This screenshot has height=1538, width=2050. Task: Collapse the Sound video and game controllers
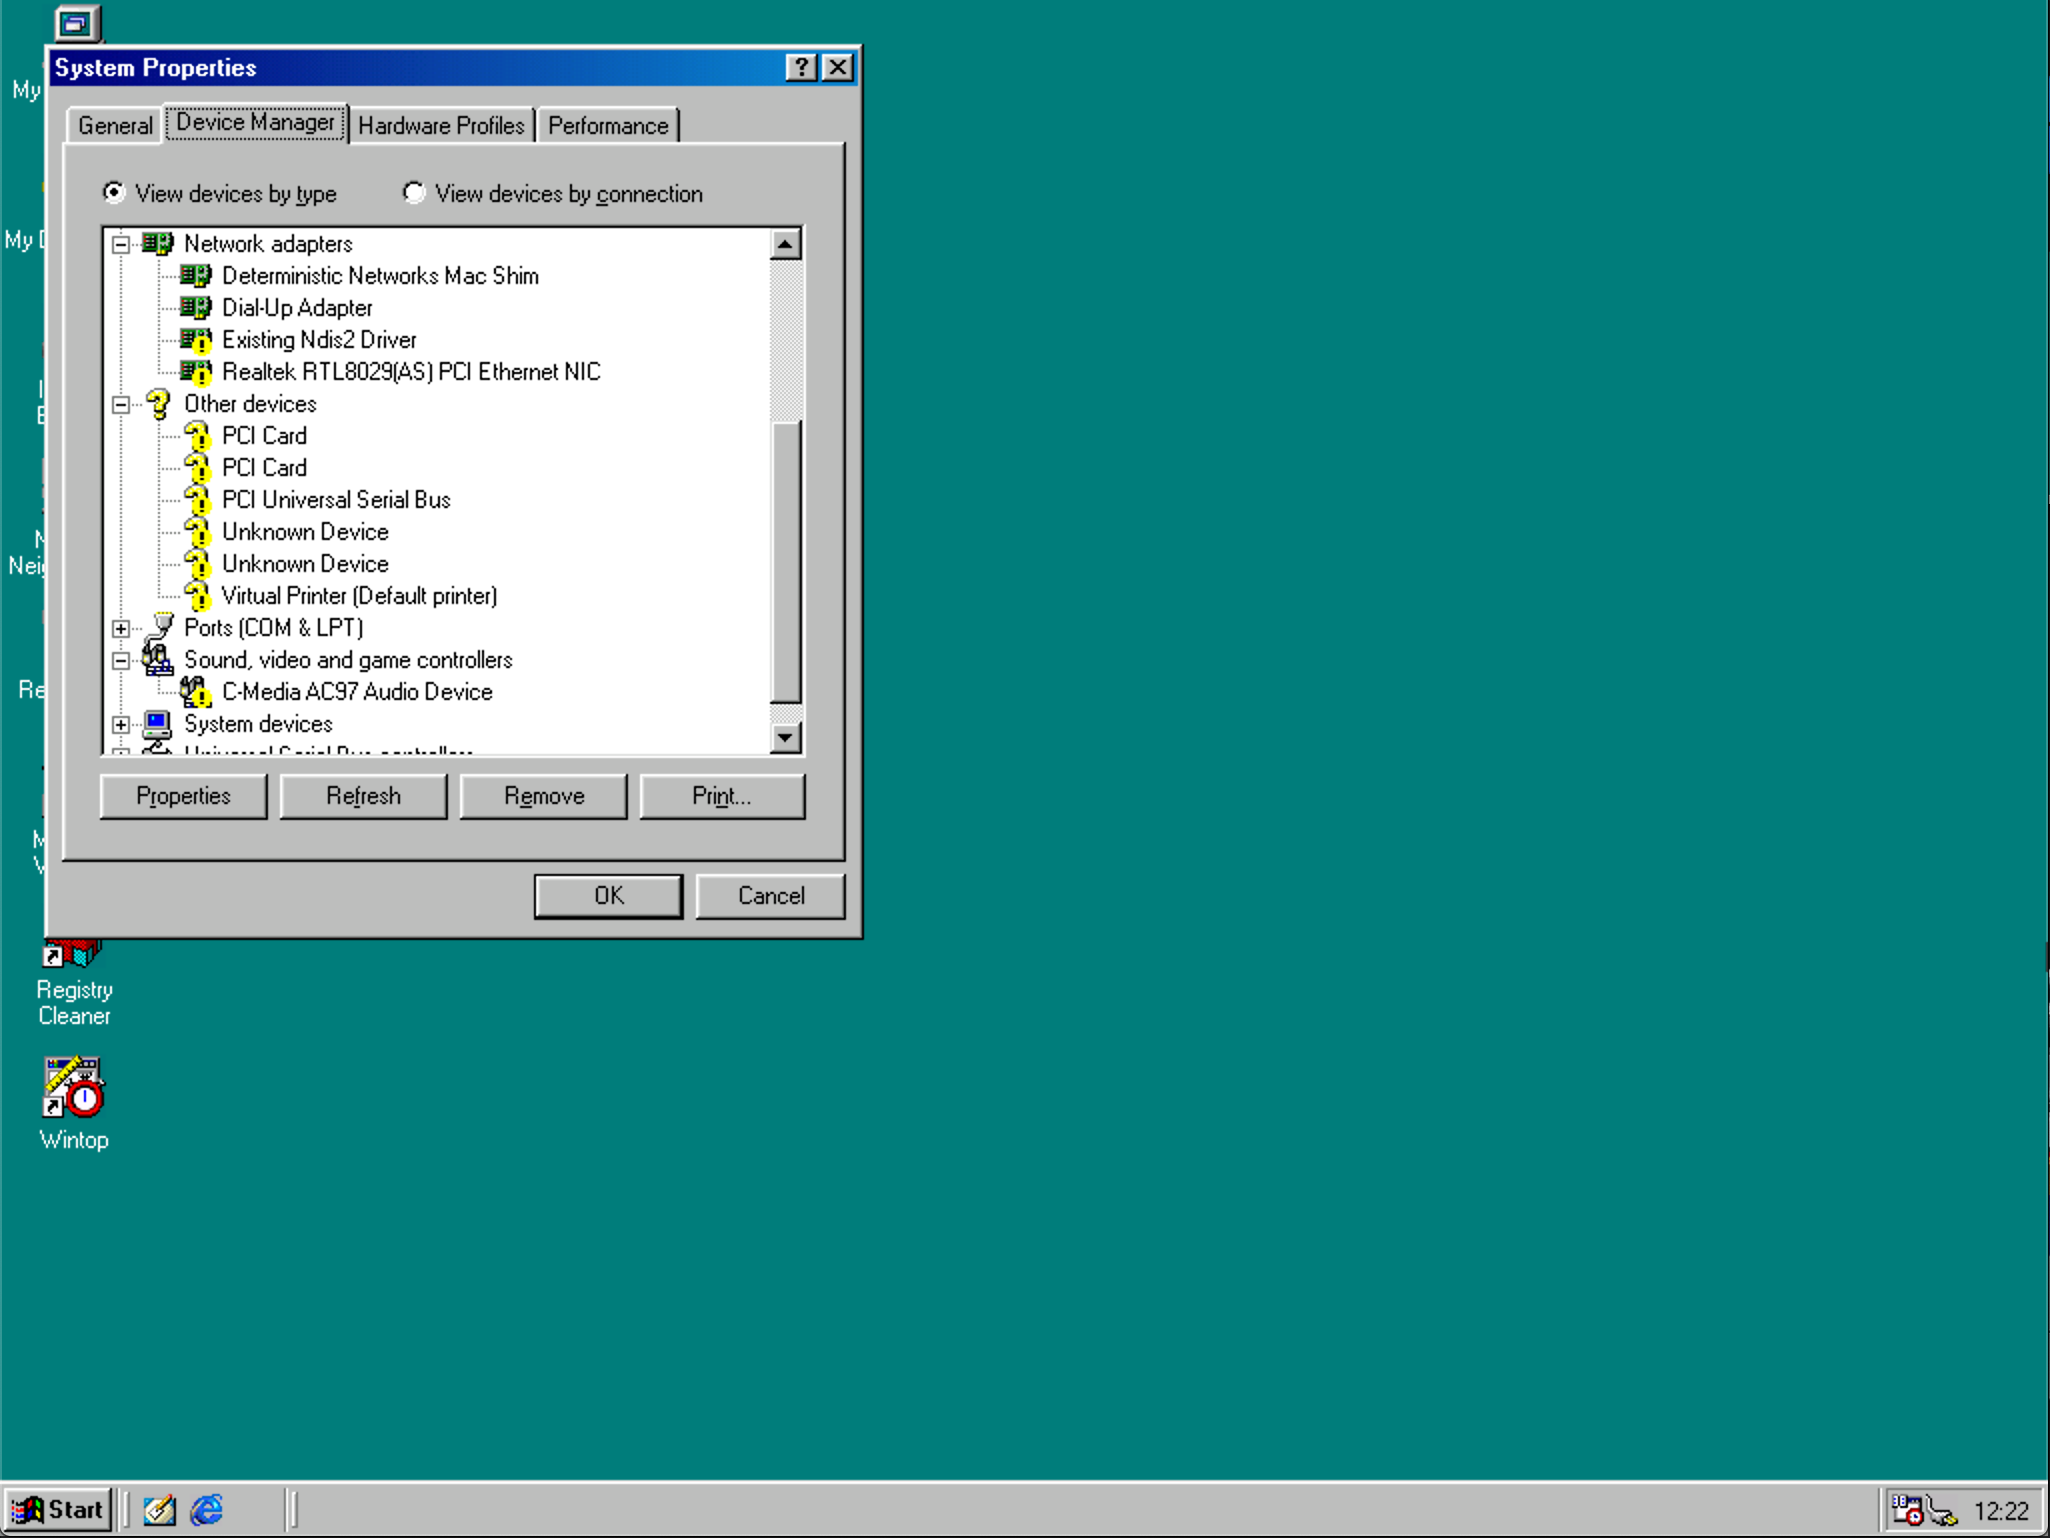(123, 659)
